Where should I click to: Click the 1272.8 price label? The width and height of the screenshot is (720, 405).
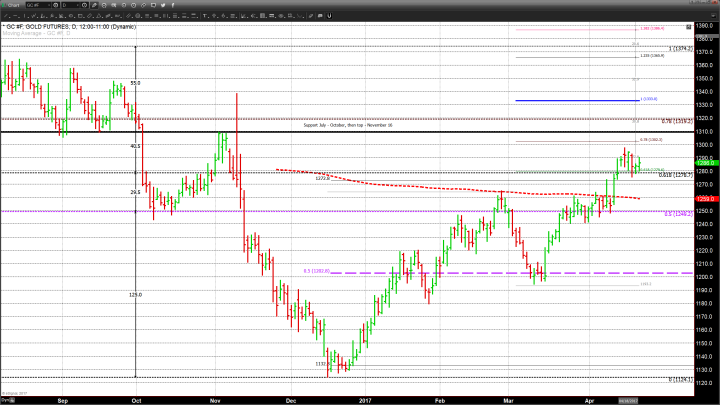(322, 178)
